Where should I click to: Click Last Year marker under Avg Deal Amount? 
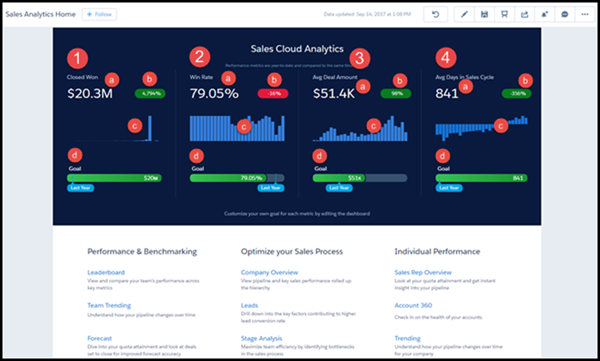click(x=339, y=188)
